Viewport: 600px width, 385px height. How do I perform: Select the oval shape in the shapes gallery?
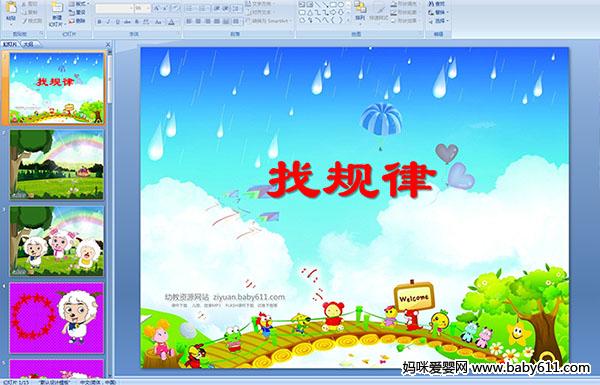(x=342, y=5)
